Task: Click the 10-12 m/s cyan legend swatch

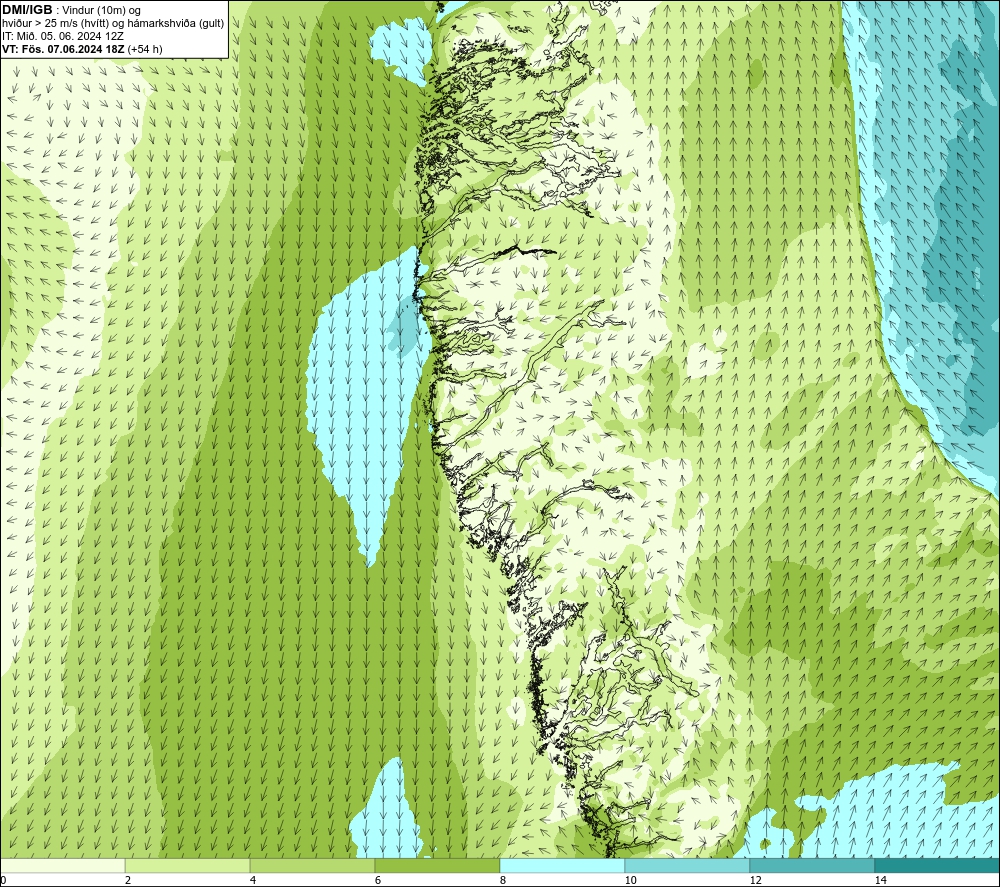Action: coord(688,865)
